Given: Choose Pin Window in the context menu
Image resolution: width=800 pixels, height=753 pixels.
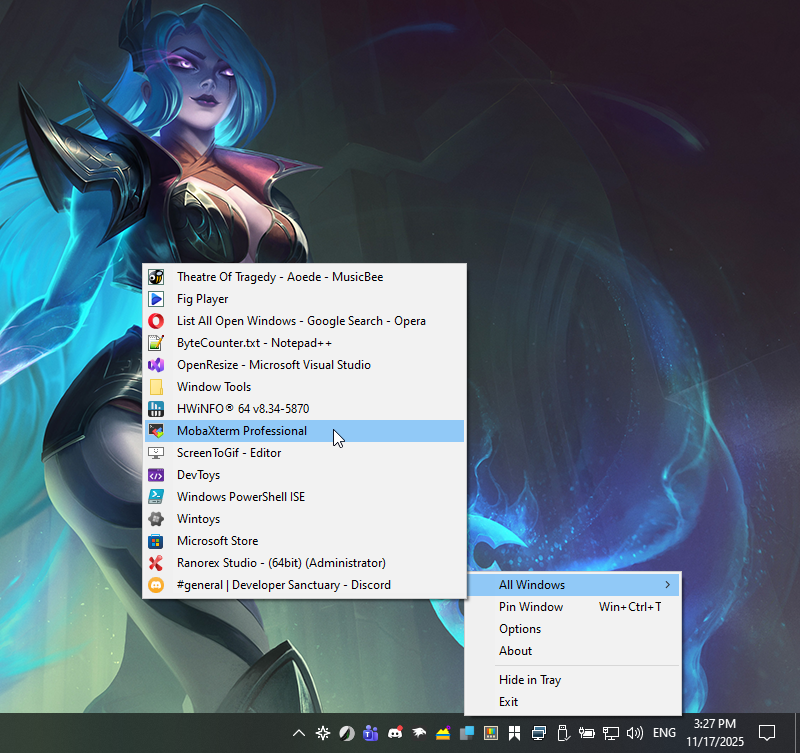Looking at the screenshot, I should tap(531, 607).
